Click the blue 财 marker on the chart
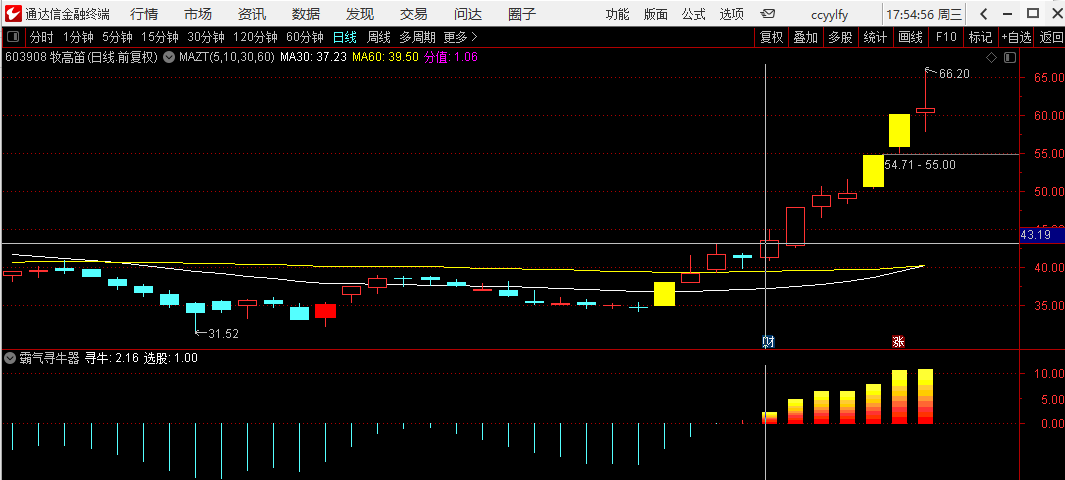Image resolution: width=1065 pixels, height=480 pixels. tap(769, 341)
